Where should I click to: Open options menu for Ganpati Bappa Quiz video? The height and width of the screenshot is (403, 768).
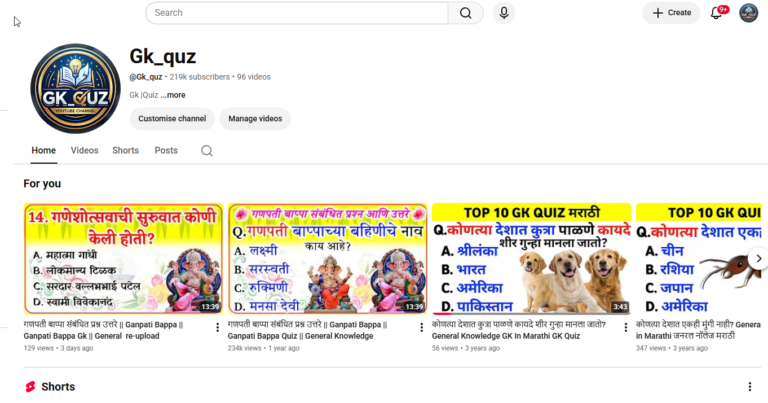pyautogui.click(x=421, y=328)
